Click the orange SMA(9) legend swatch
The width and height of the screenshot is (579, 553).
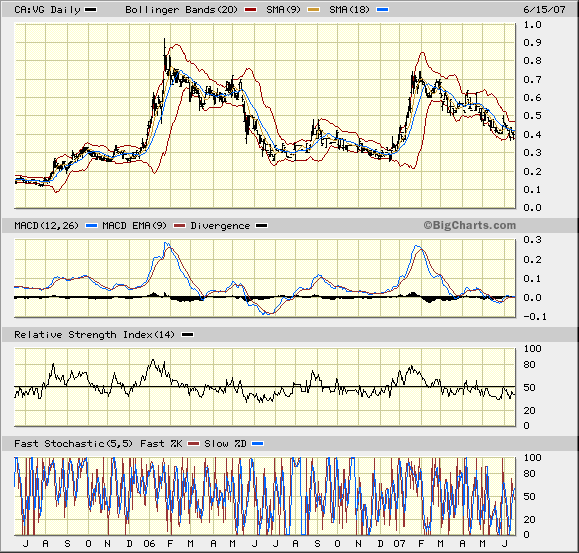pos(314,10)
